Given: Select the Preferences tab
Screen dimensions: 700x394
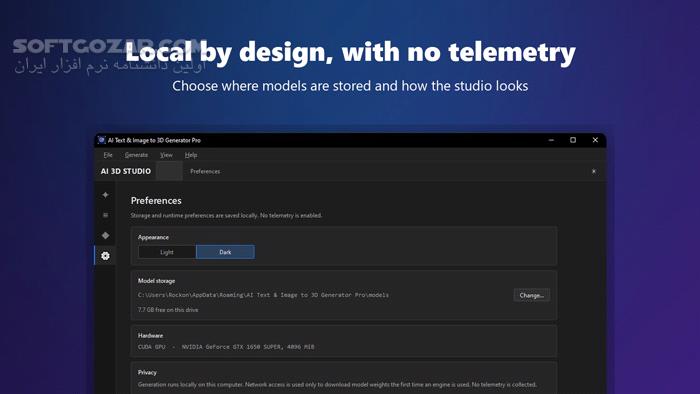Looking at the screenshot, I should point(205,171).
